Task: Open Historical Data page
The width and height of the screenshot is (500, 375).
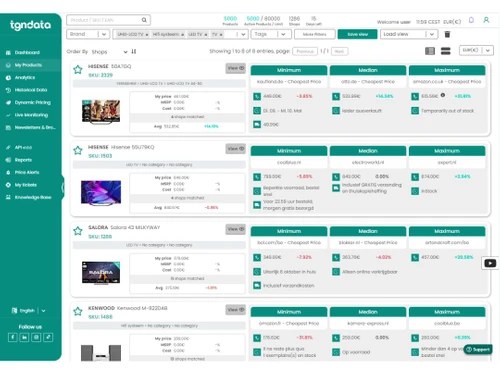Action: point(31,90)
